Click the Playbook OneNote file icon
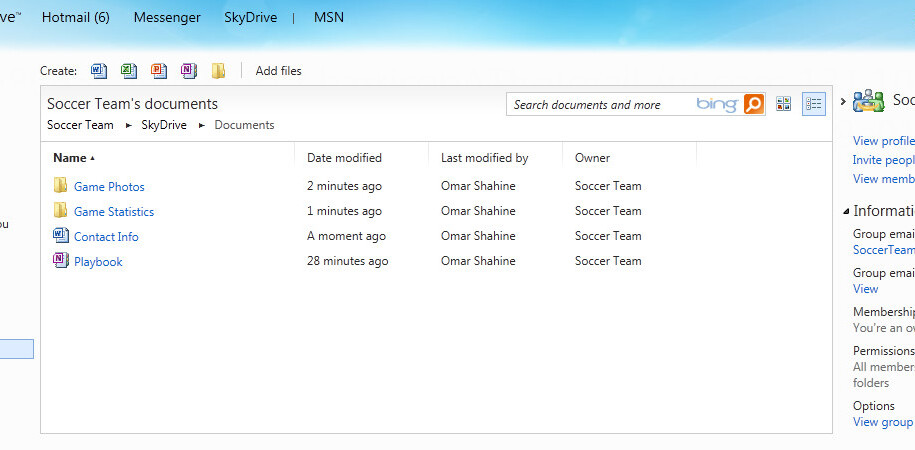 60,261
